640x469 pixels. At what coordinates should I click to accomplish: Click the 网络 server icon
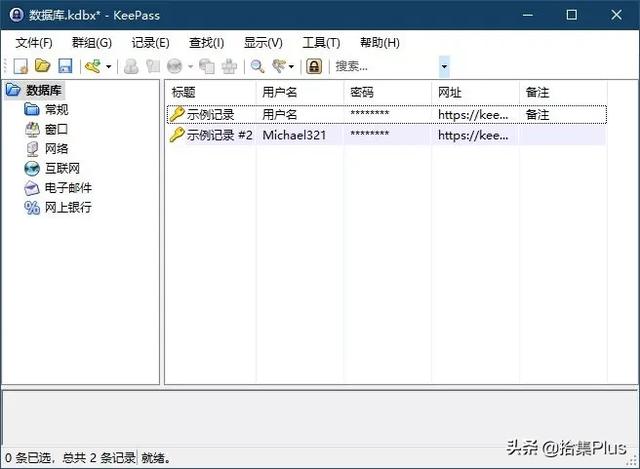[32, 149]
